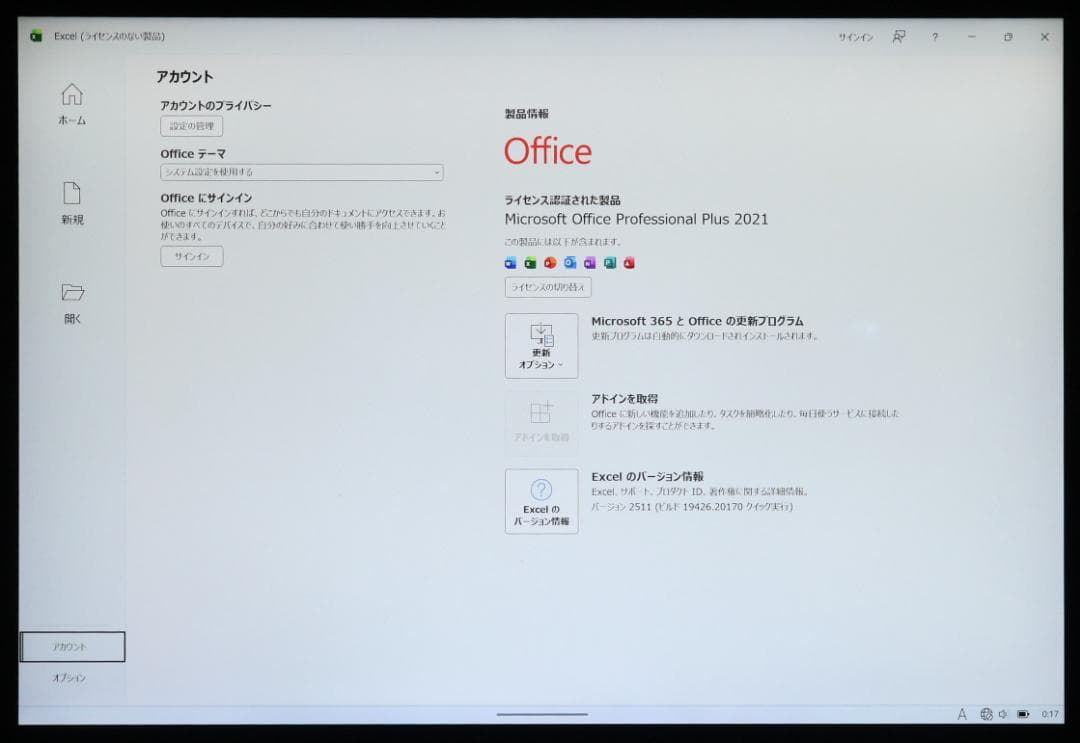
Task: Open the 更新オプション dropdown
Action: click(541, 346)
